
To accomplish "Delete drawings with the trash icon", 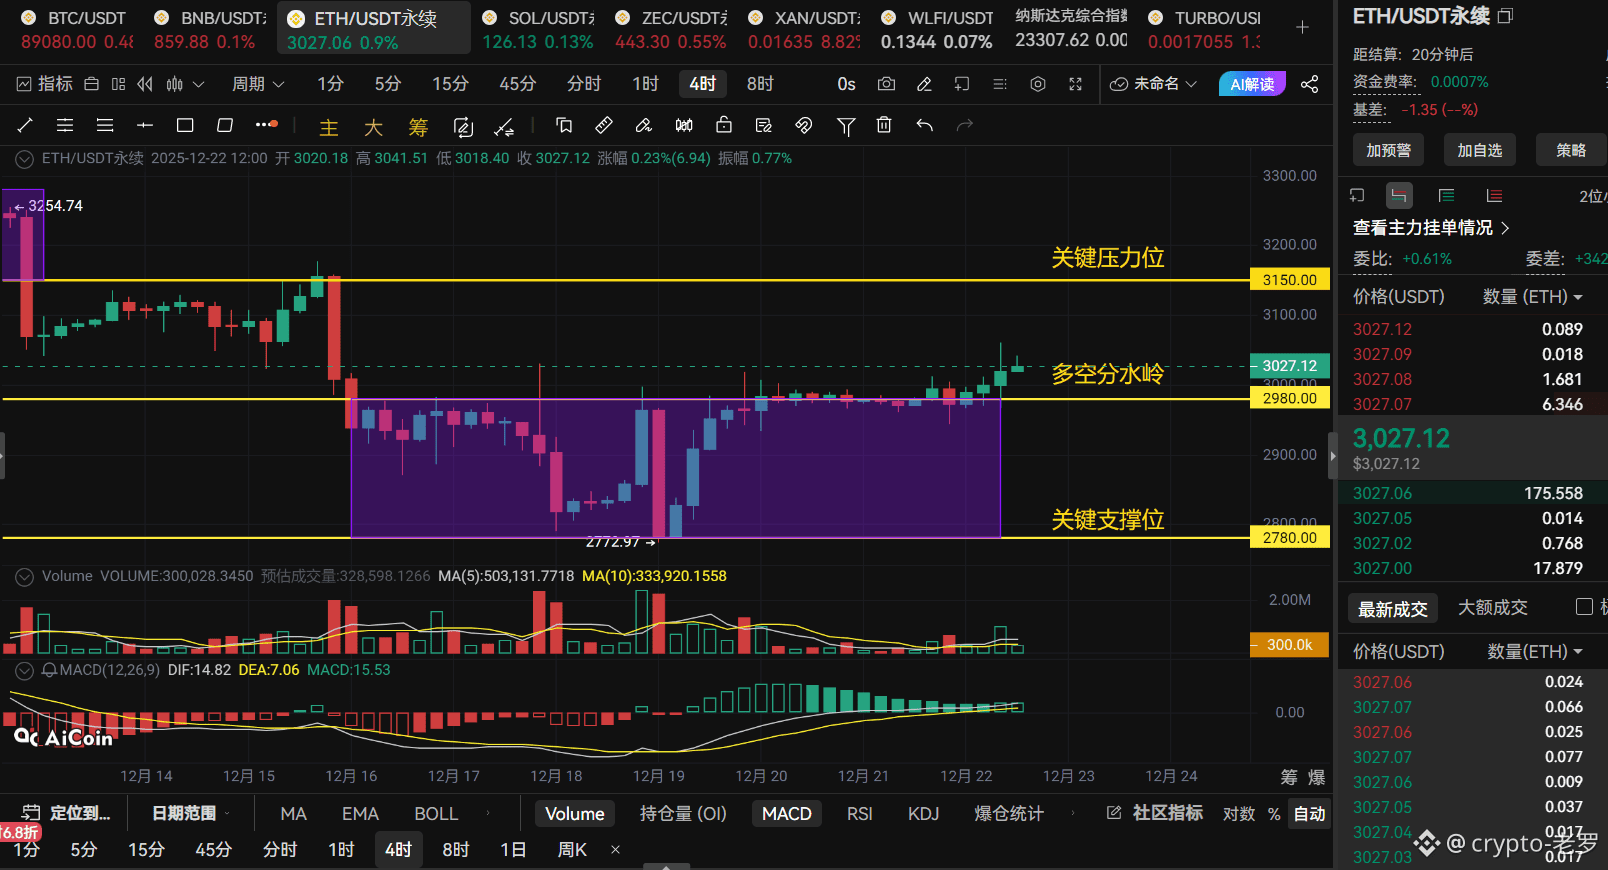I will click(x=884, y=125).
